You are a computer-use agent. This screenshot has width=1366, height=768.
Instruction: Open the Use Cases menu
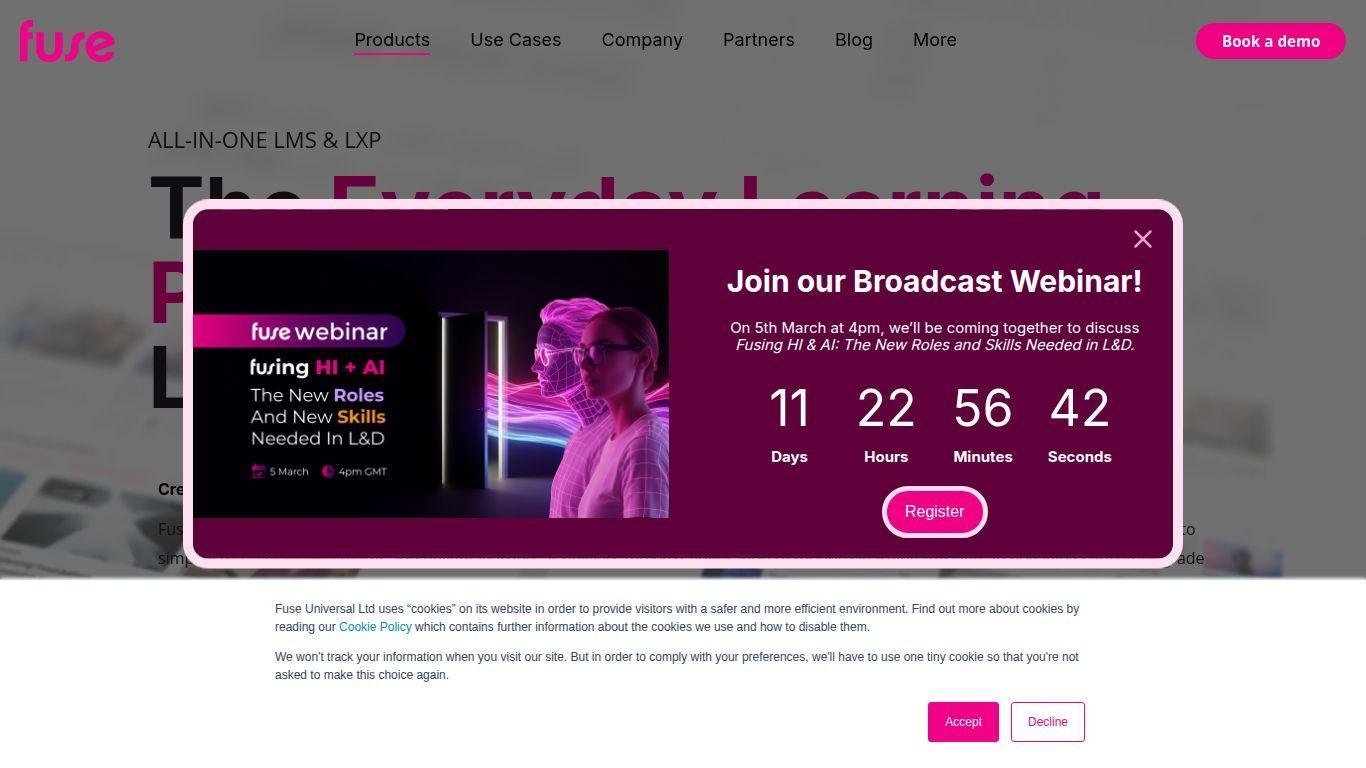click(516, 40)
